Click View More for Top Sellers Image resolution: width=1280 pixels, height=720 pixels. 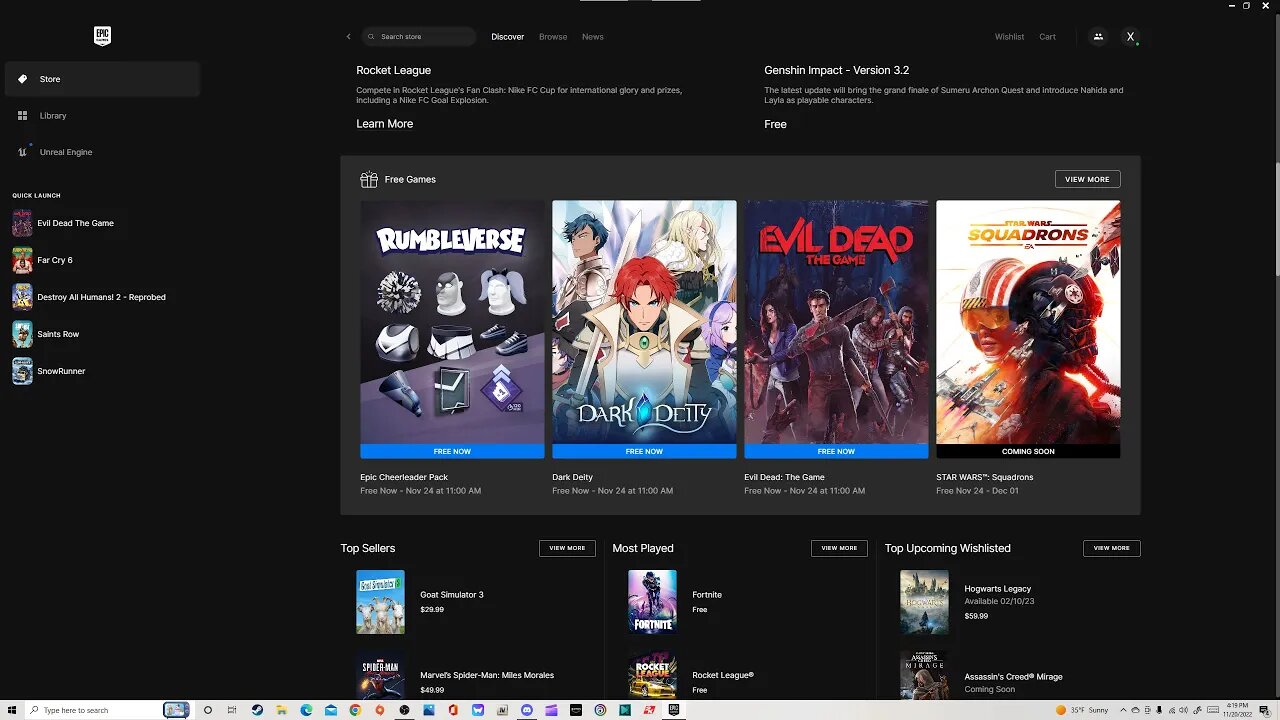567,548
